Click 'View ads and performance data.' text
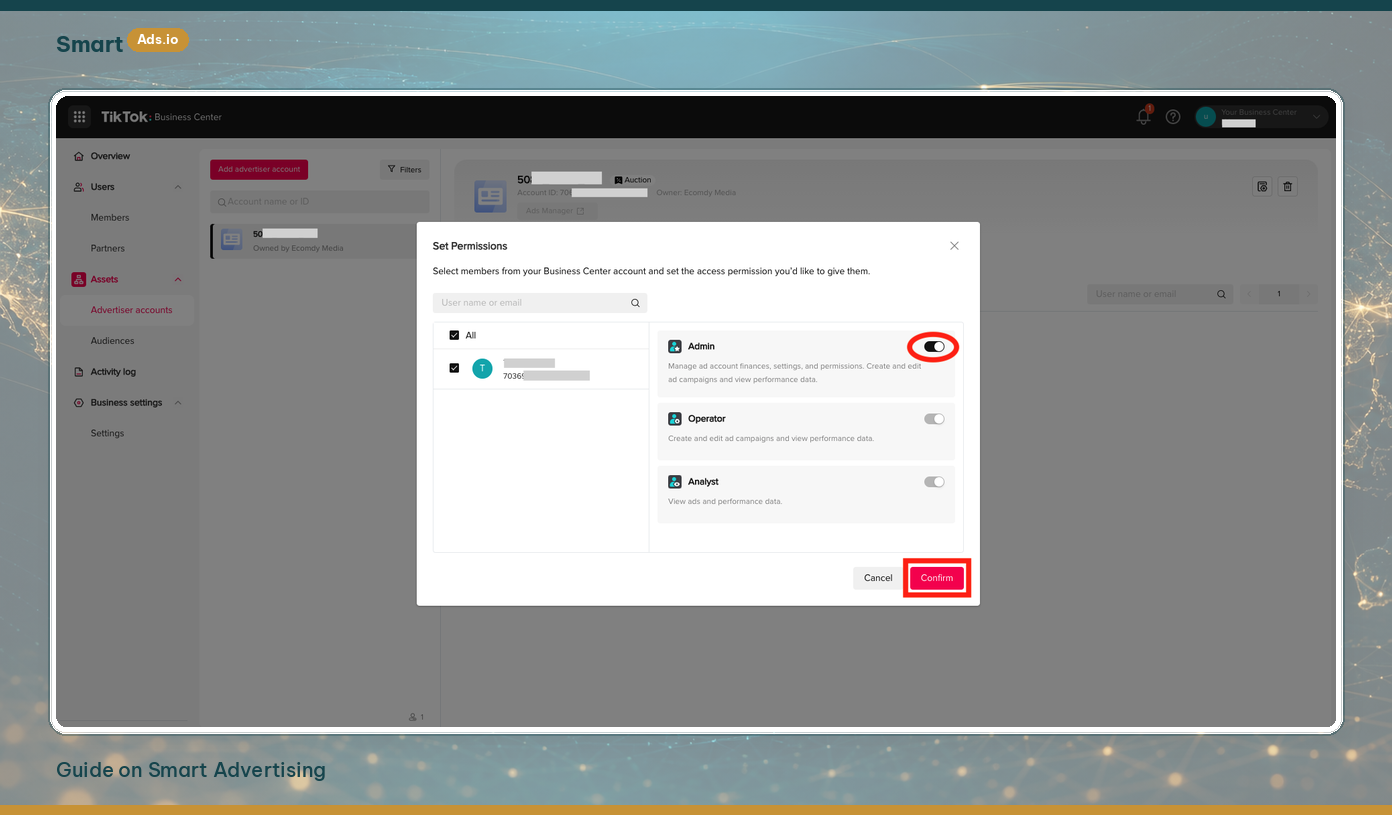The height and width of the screenshot is (815, 1392). (x=725, y=502)
